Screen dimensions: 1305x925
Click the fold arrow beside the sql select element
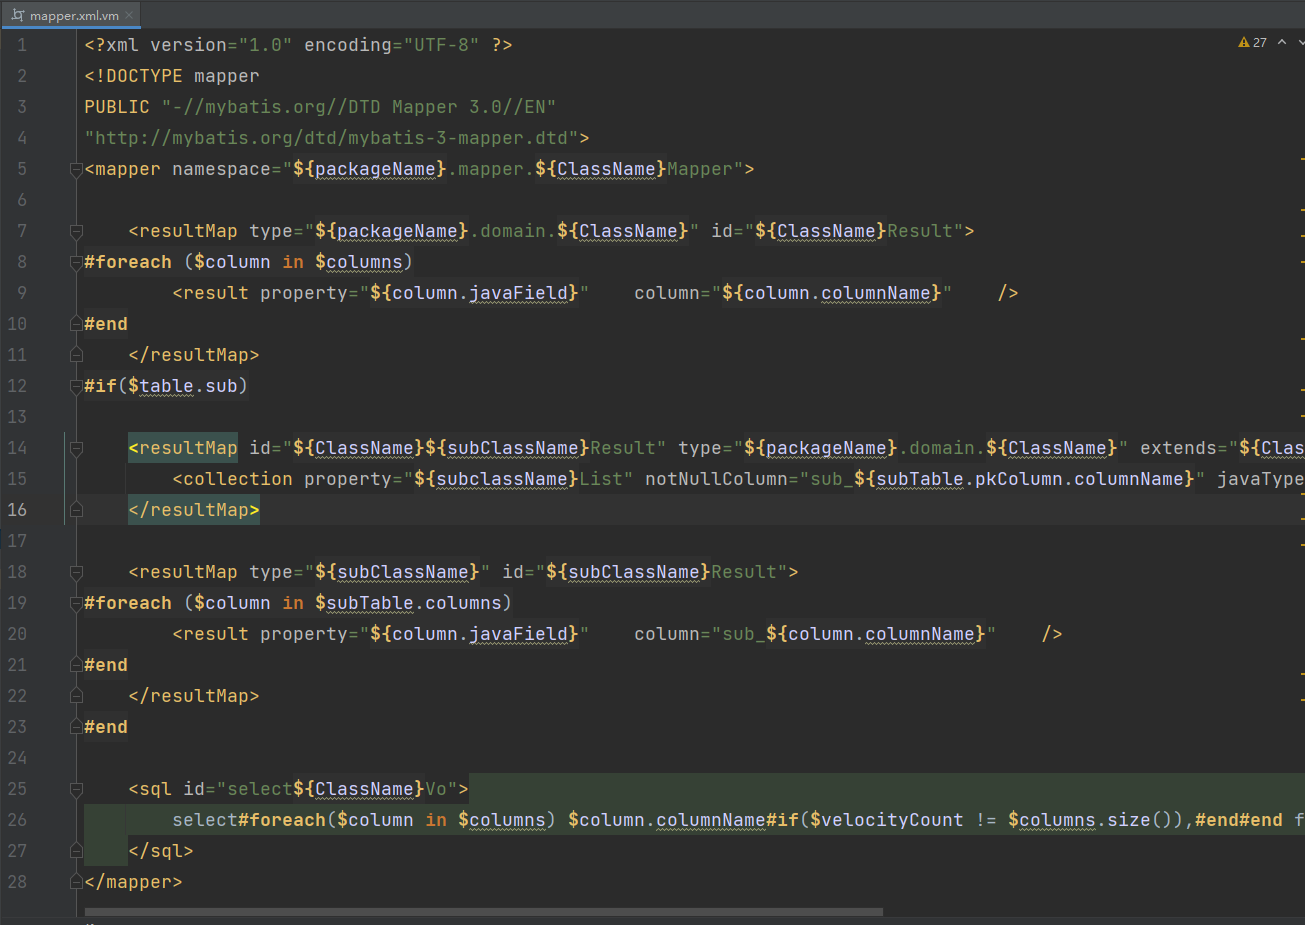(75, 788)
